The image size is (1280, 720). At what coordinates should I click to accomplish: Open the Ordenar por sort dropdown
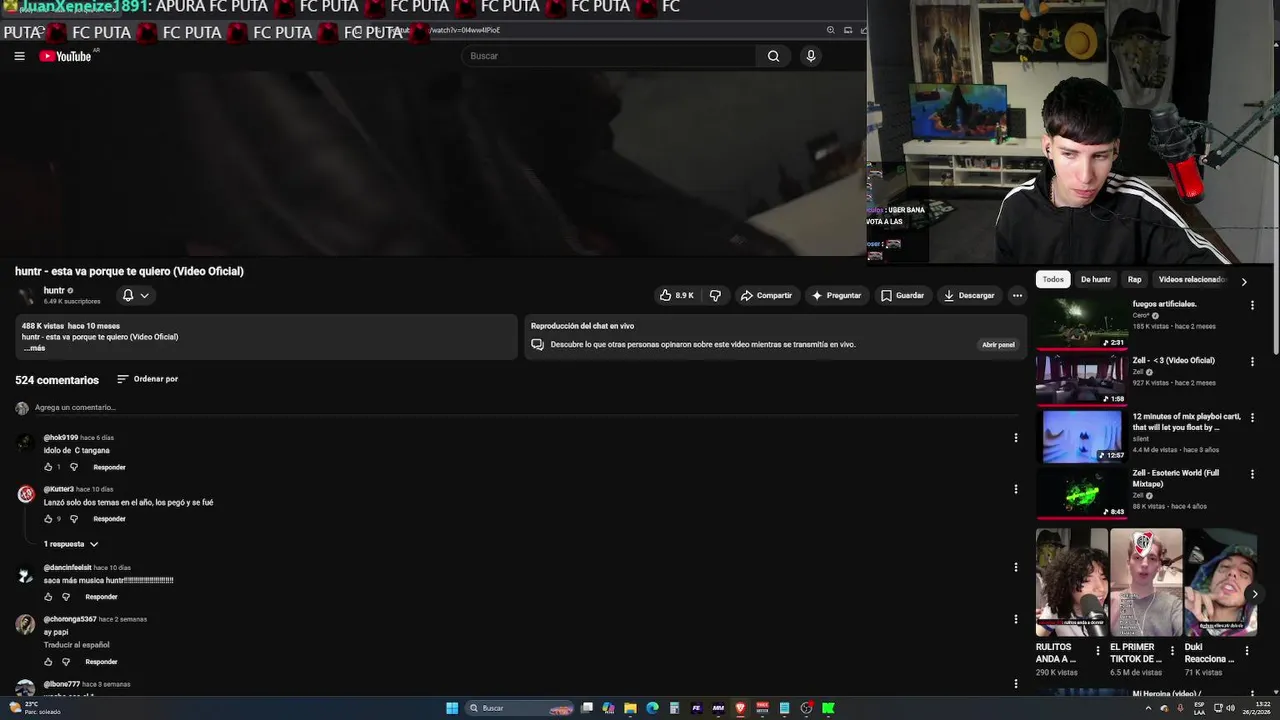(x=147, y=379)
